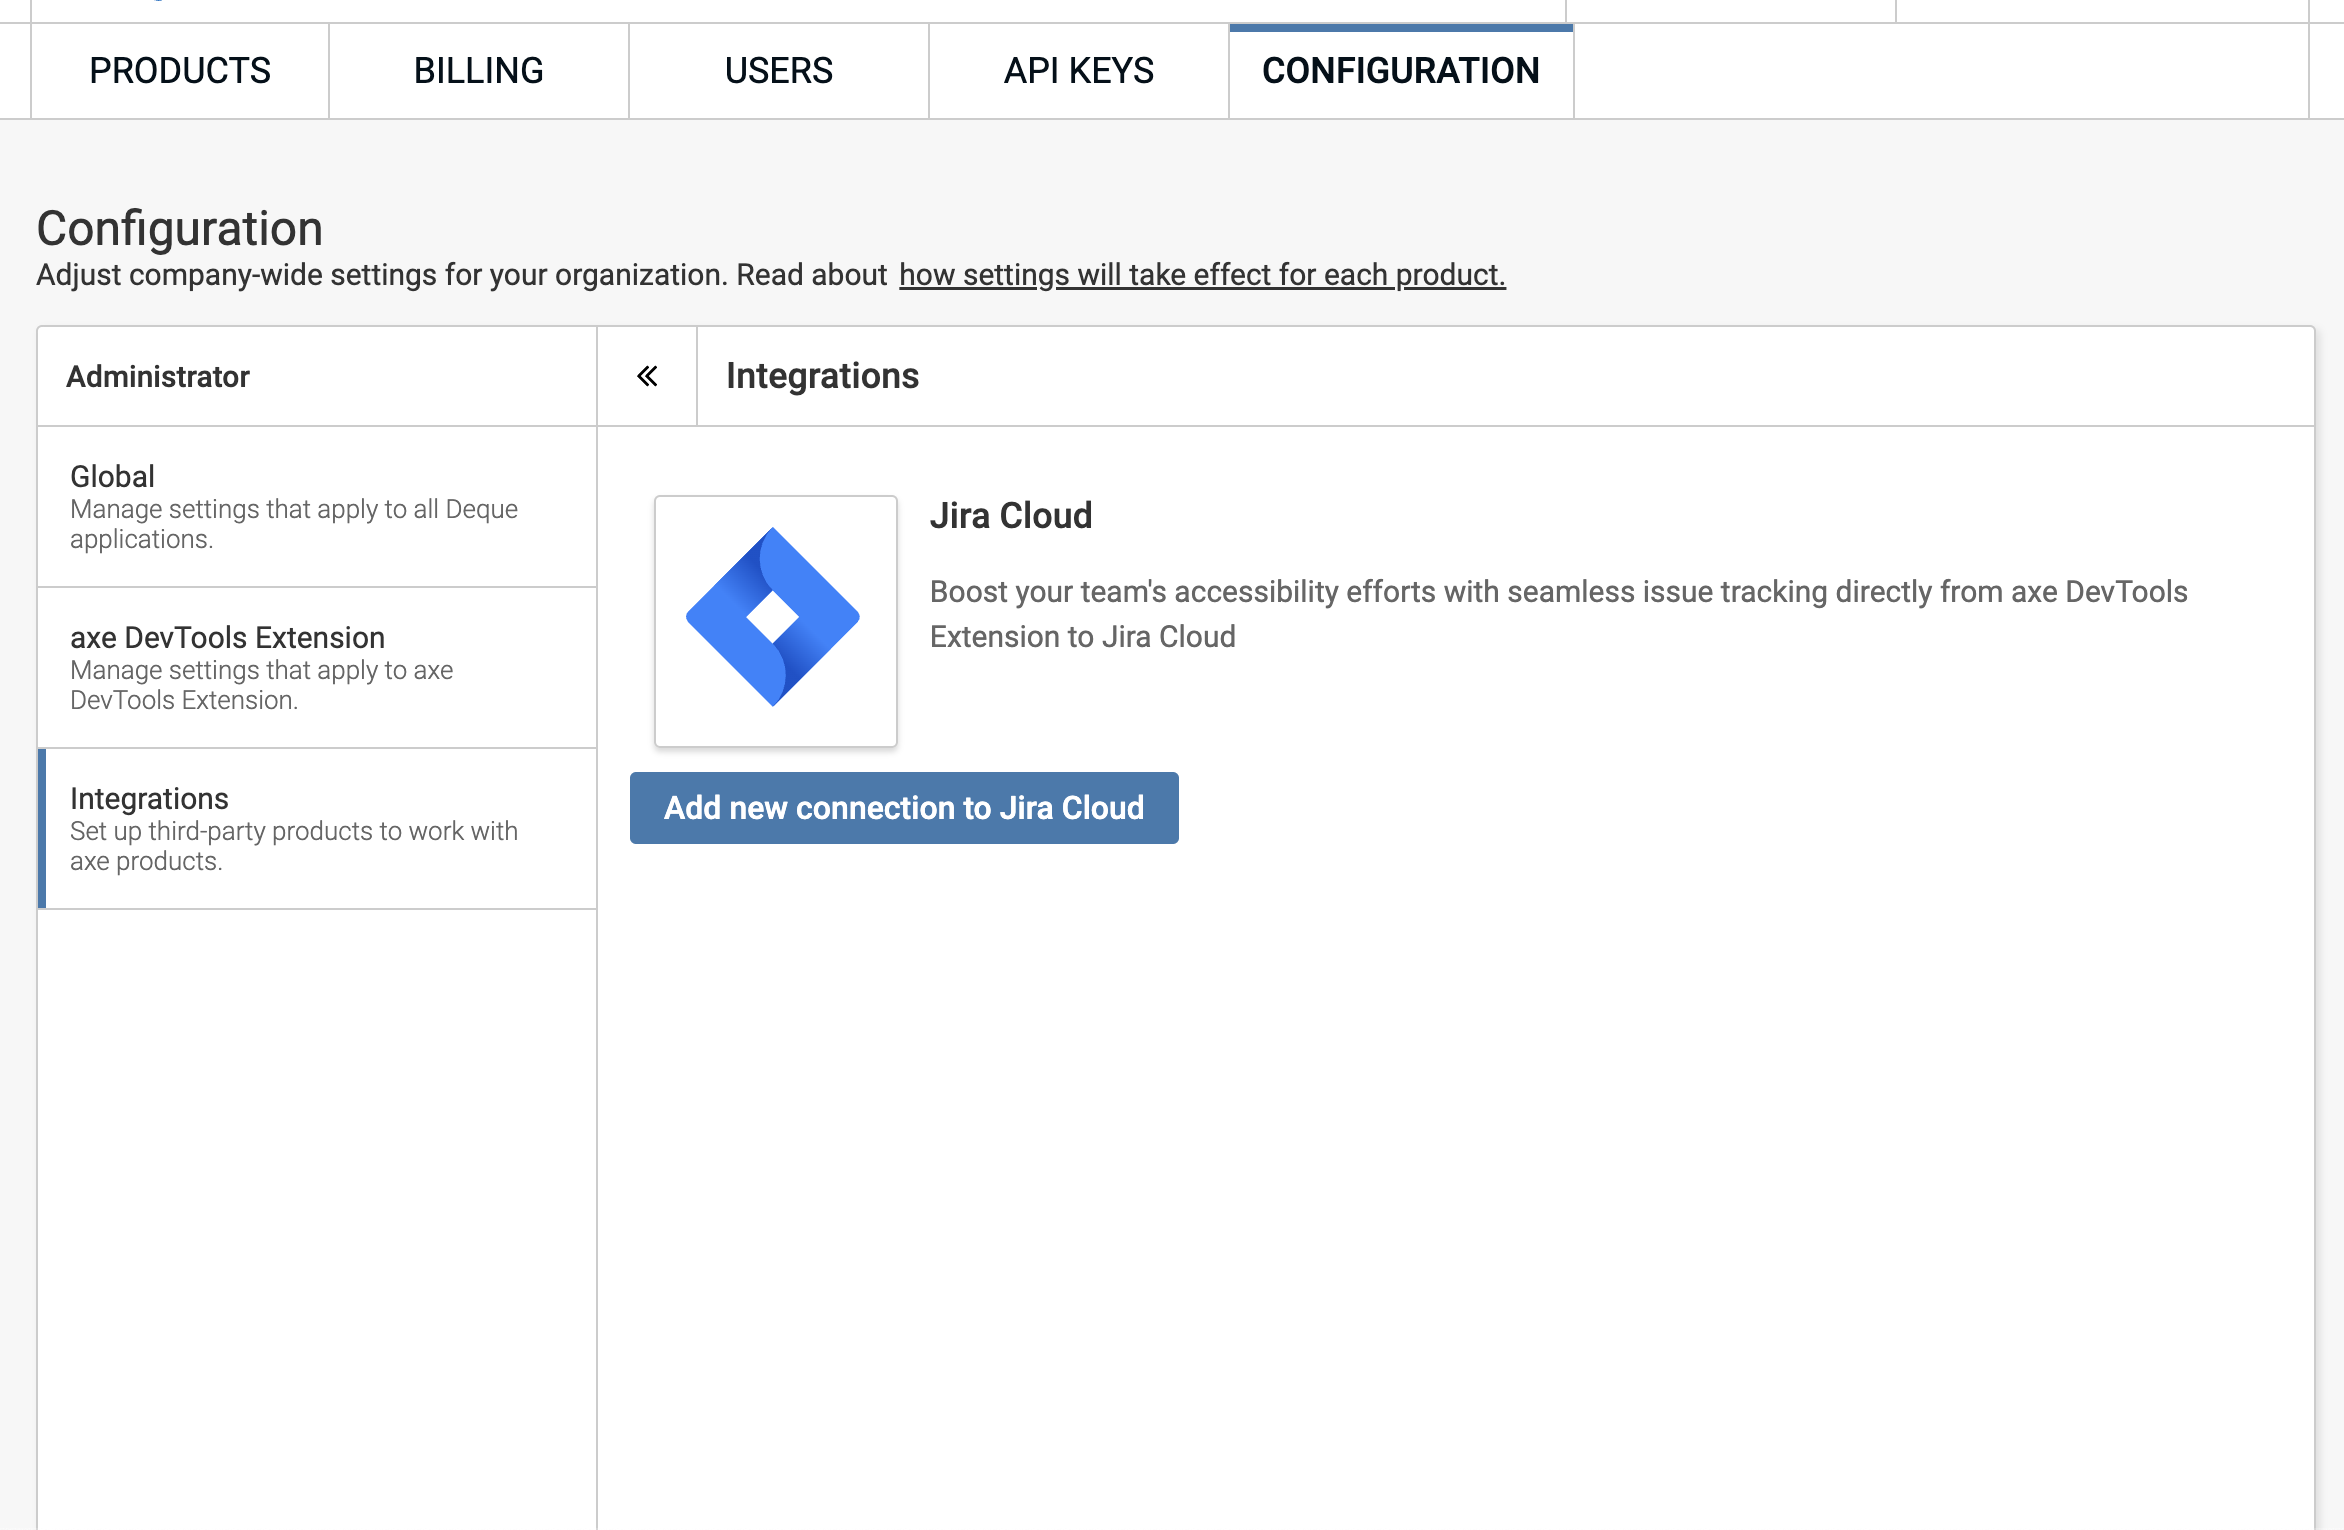This screenshot has height=1530, width=2344.
Task: Open the axe DevTools Extension settings
Action: click(x=226, y=637)
